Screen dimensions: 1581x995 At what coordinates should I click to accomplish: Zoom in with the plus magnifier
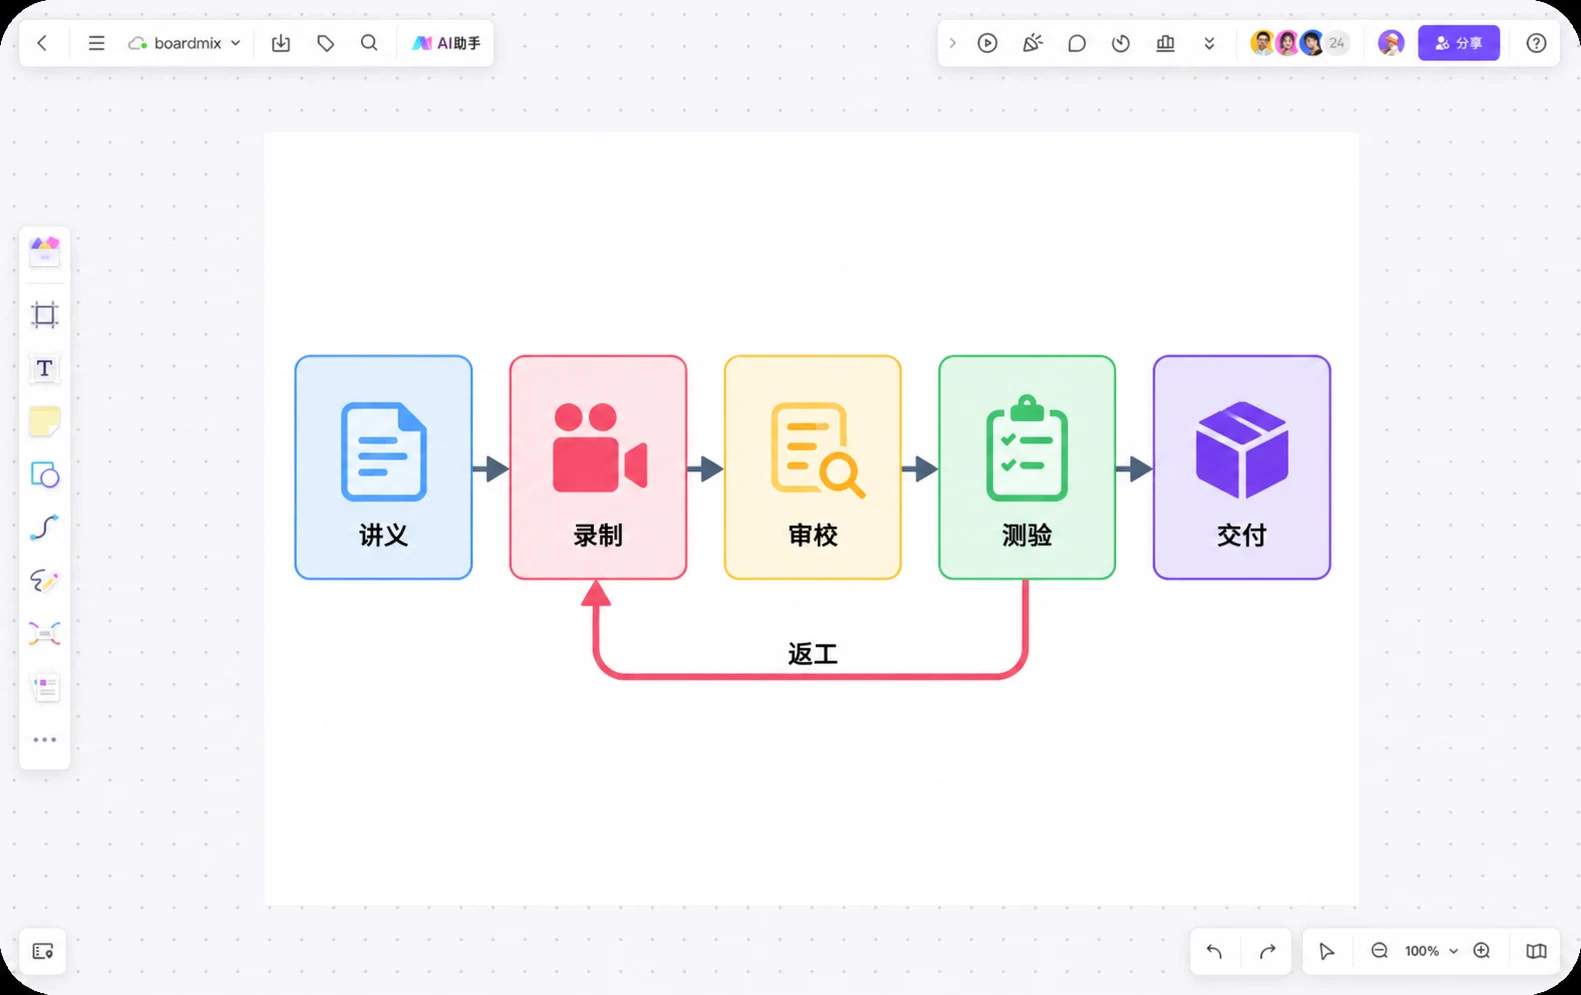(x=1482, y=951)
